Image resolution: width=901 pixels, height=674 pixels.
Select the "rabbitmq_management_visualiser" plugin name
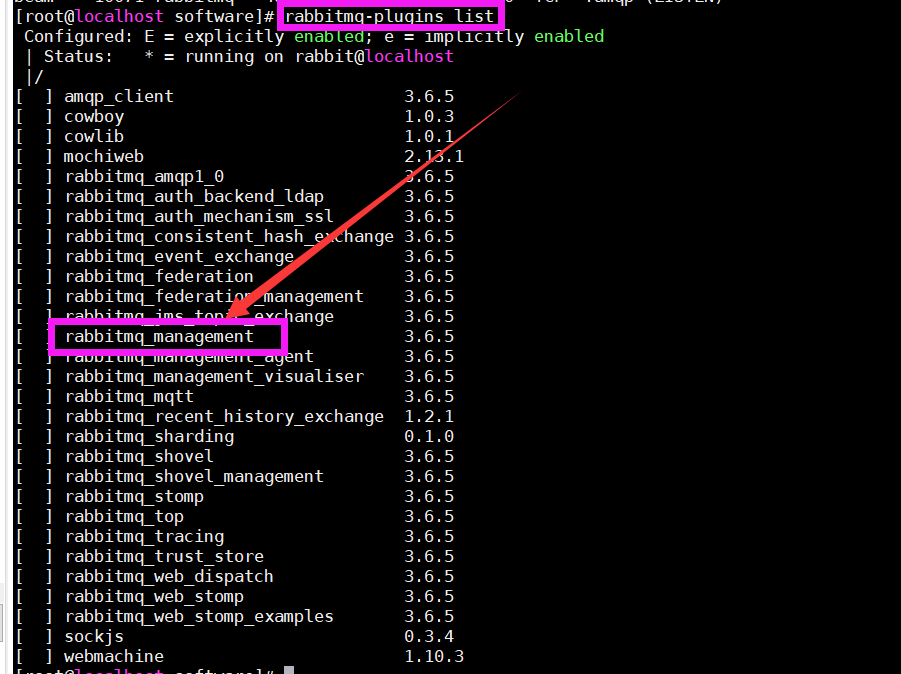(x=214, y=376)
